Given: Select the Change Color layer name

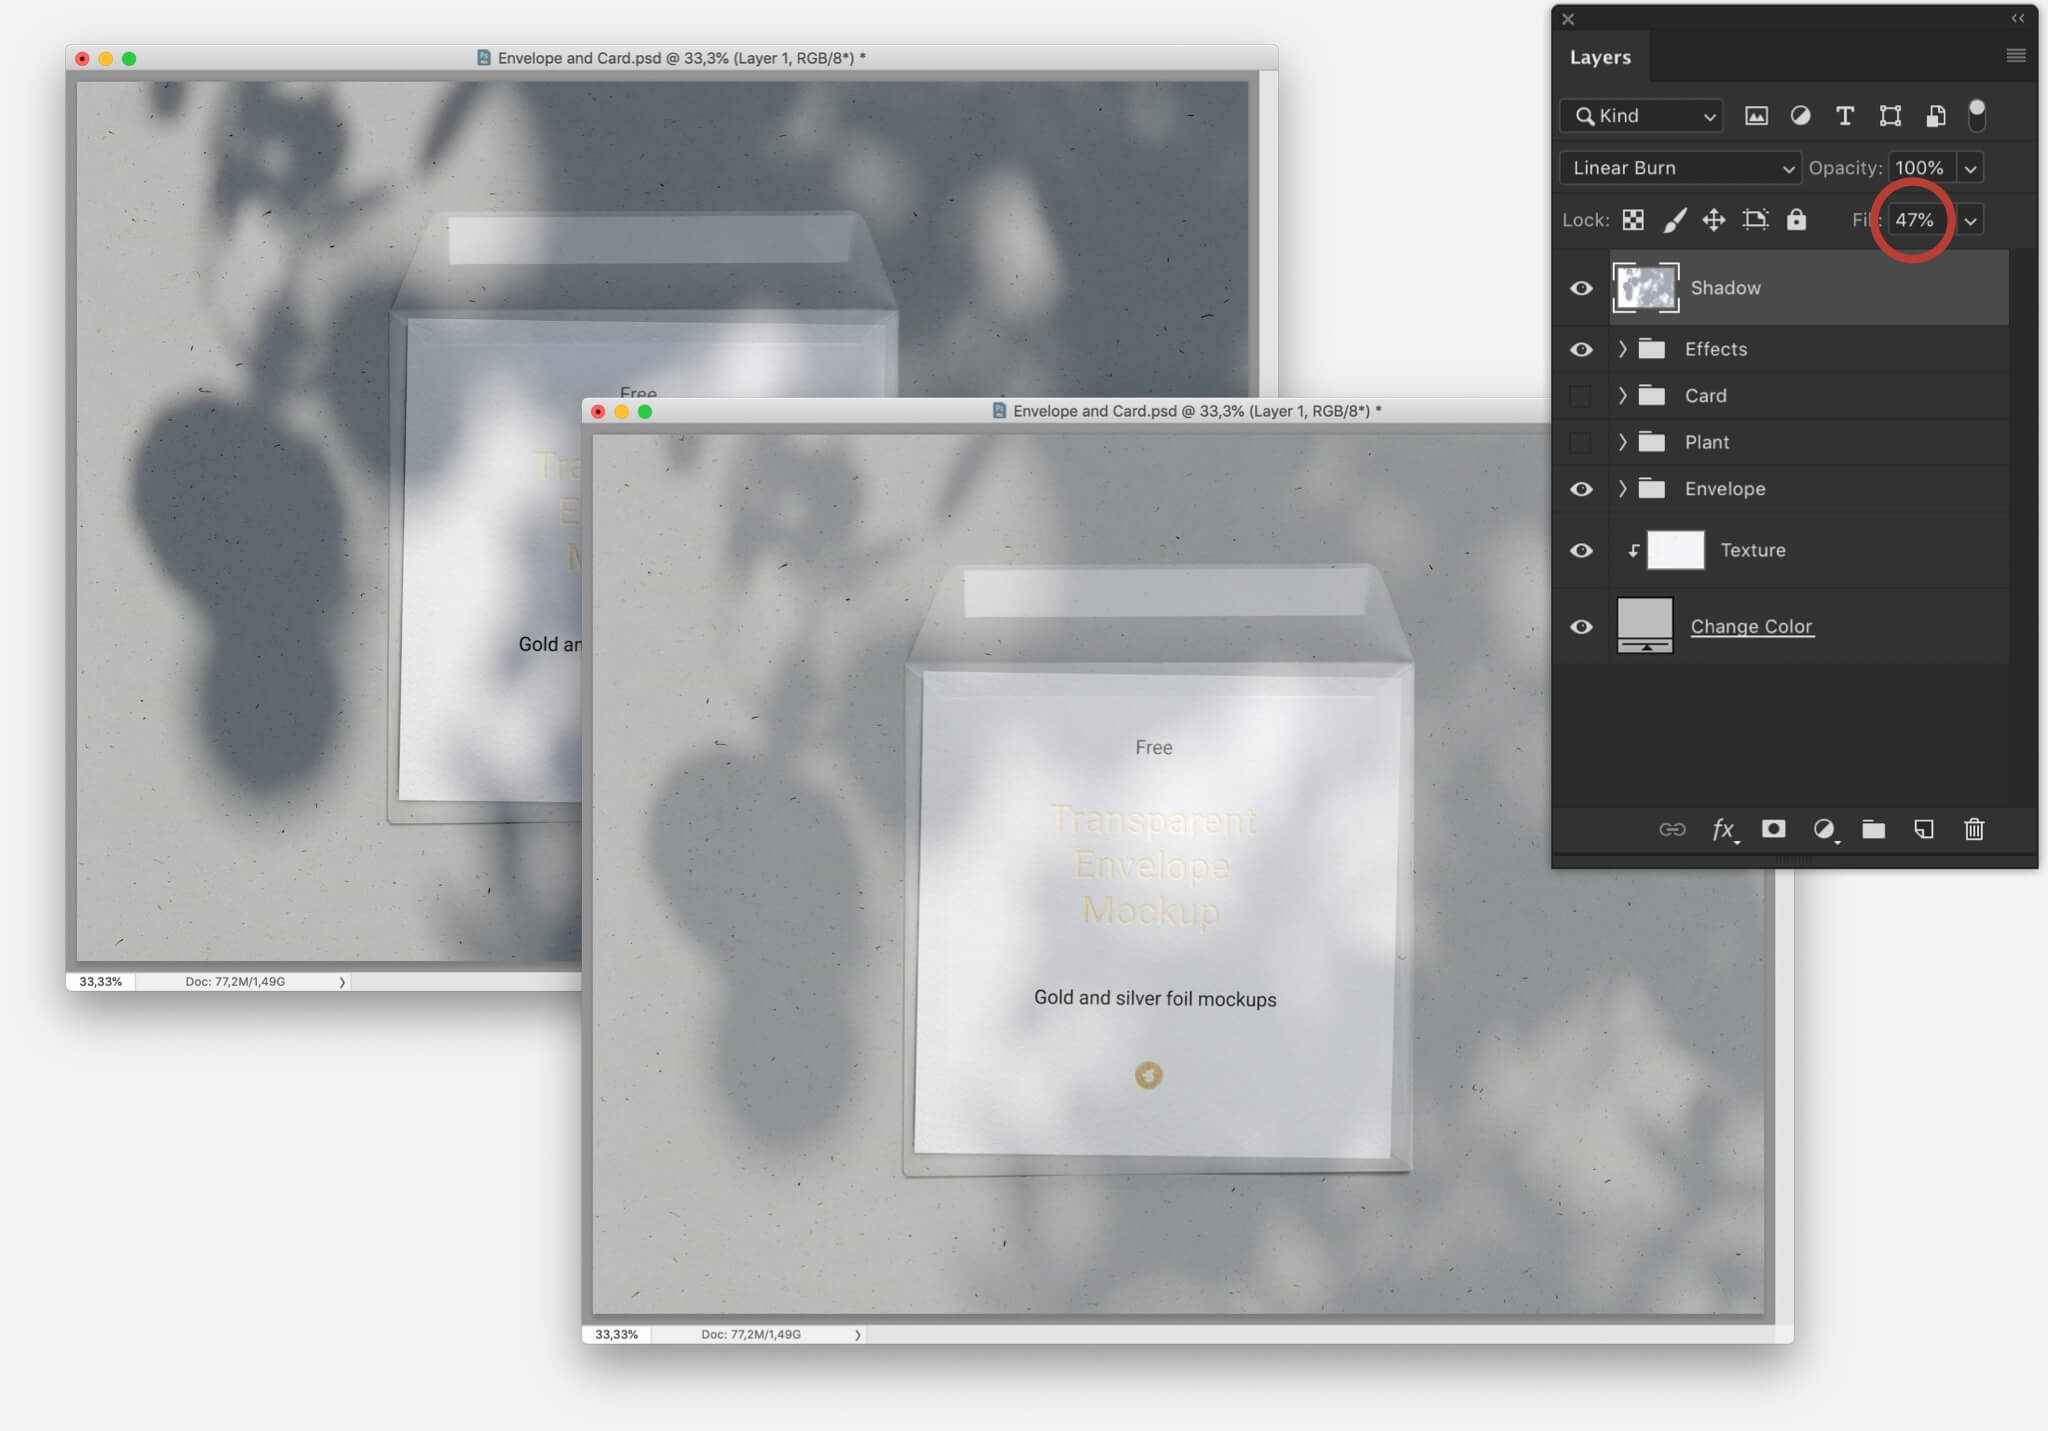Looking at the screenshot, I should point(1751,626).
